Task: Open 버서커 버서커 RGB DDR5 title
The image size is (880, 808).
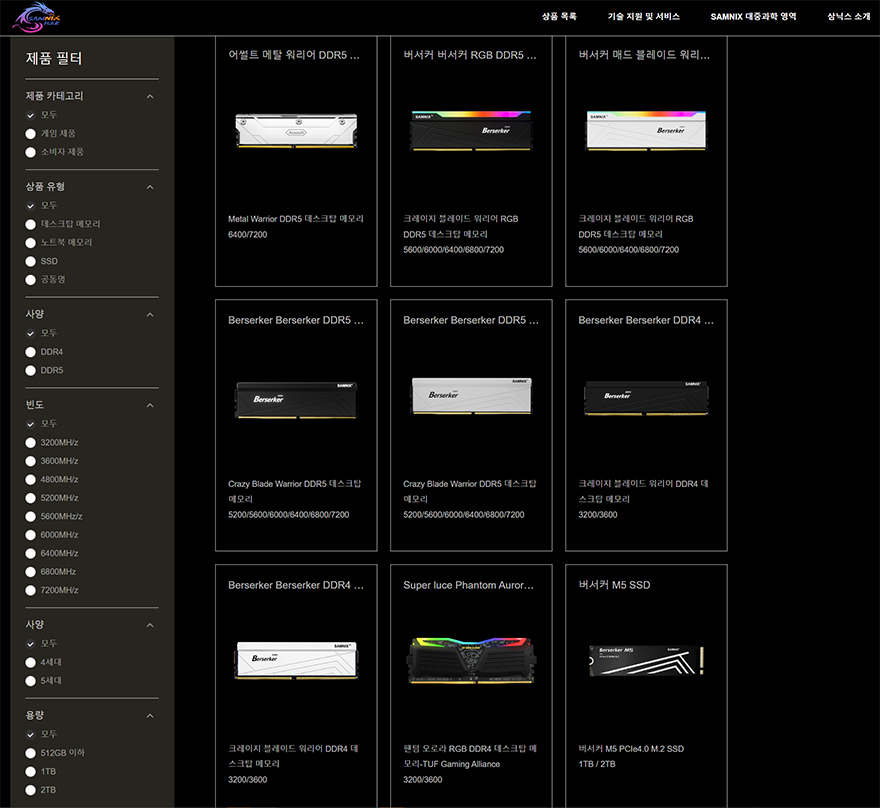Action: 470,55
